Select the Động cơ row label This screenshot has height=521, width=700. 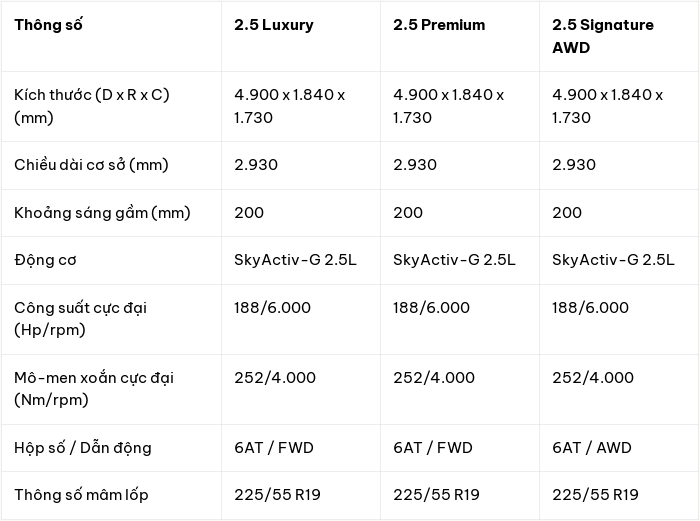(45, 260)
